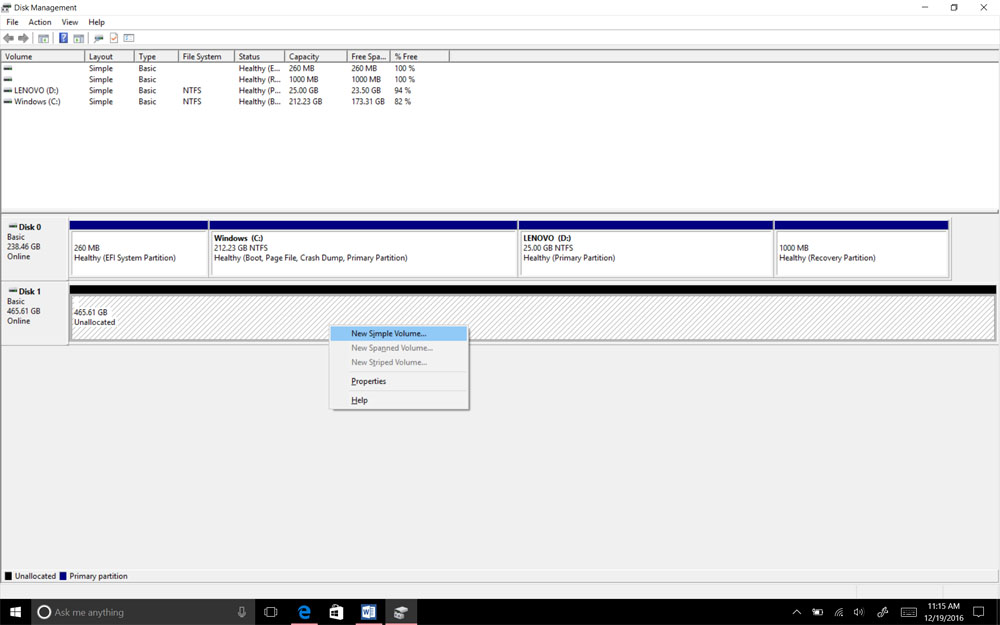Click the Forward arrow on the toolbar

point(21,38)
